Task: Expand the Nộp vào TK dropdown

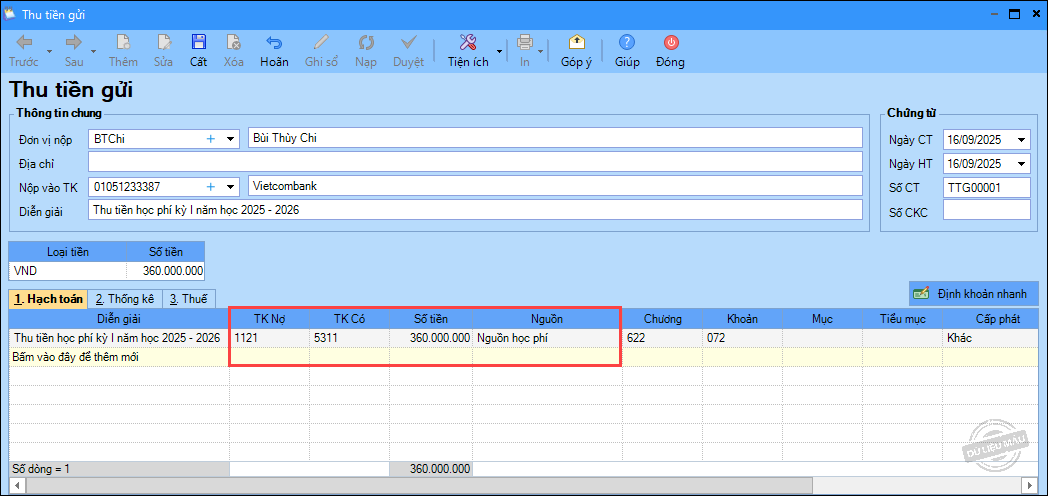Action: (x=231, y=186)
